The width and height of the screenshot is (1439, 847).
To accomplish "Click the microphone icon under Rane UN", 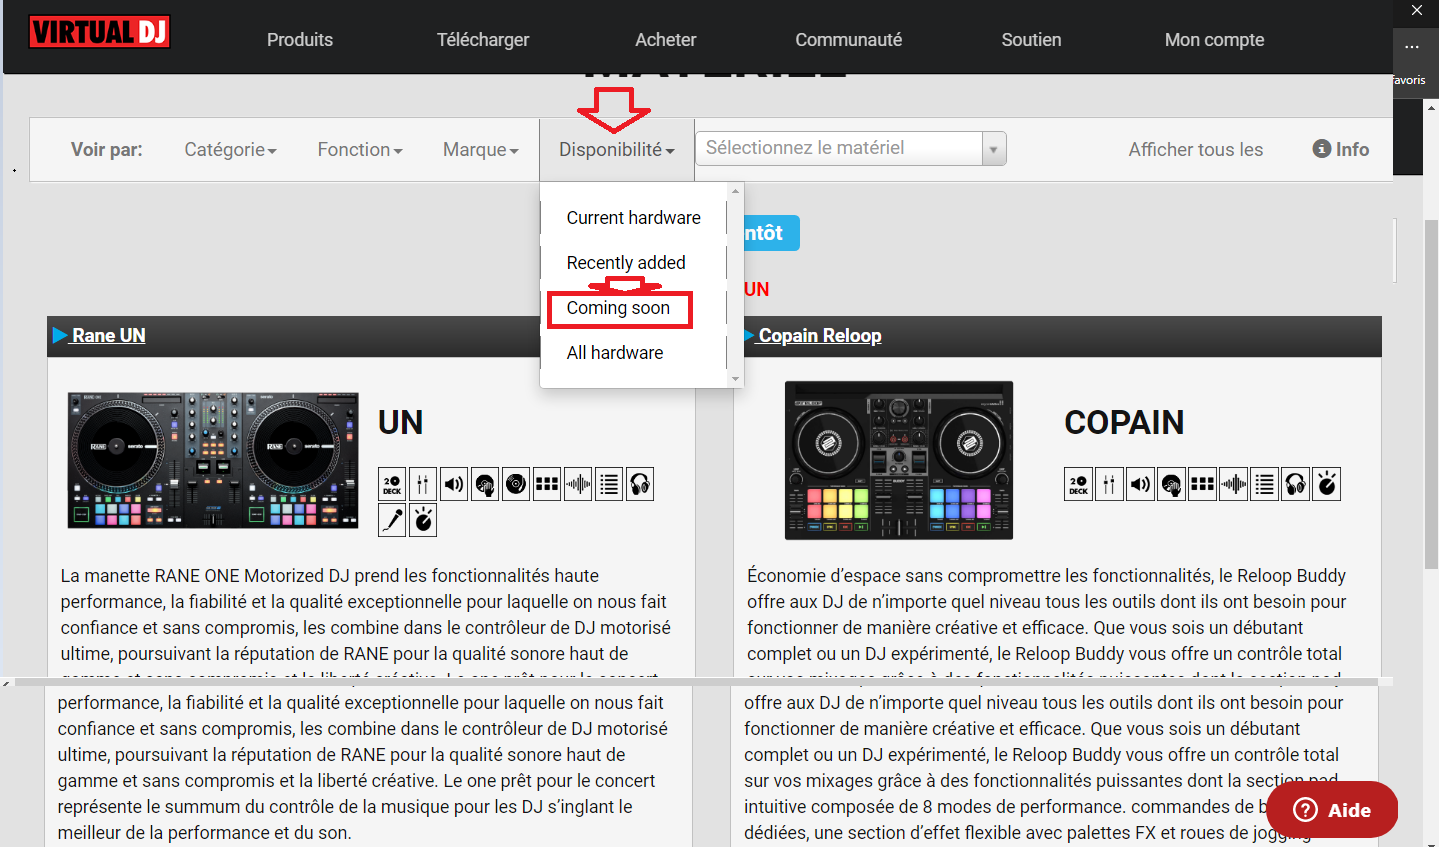I will pos(392,520).
